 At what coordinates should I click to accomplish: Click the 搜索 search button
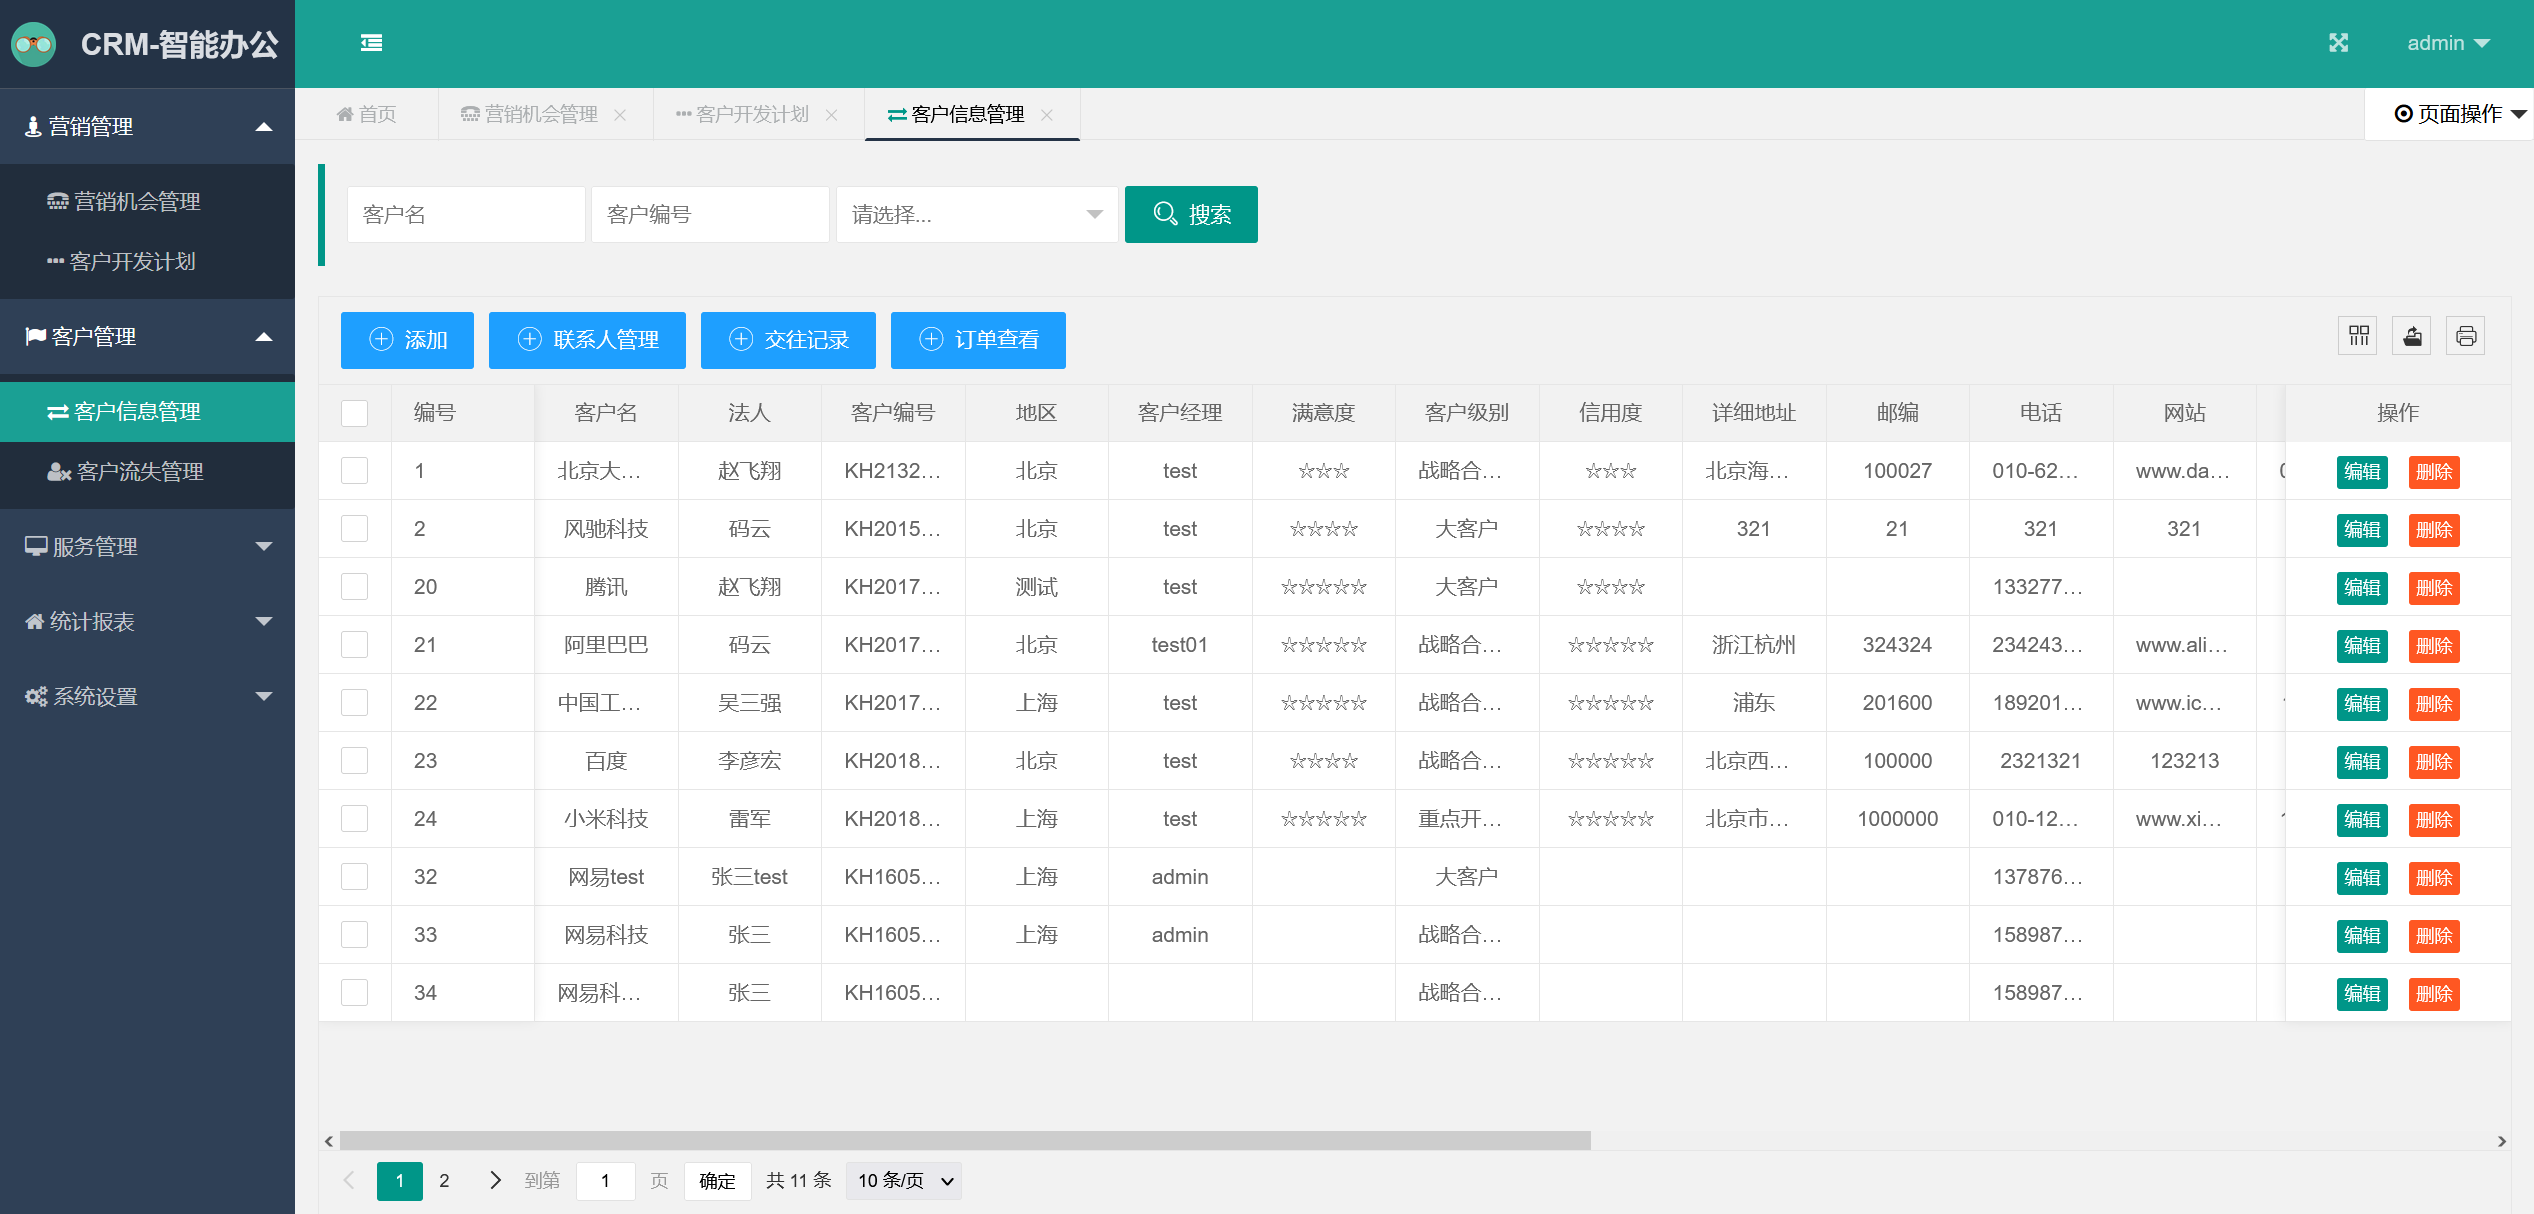click(x=1190, y=214)
